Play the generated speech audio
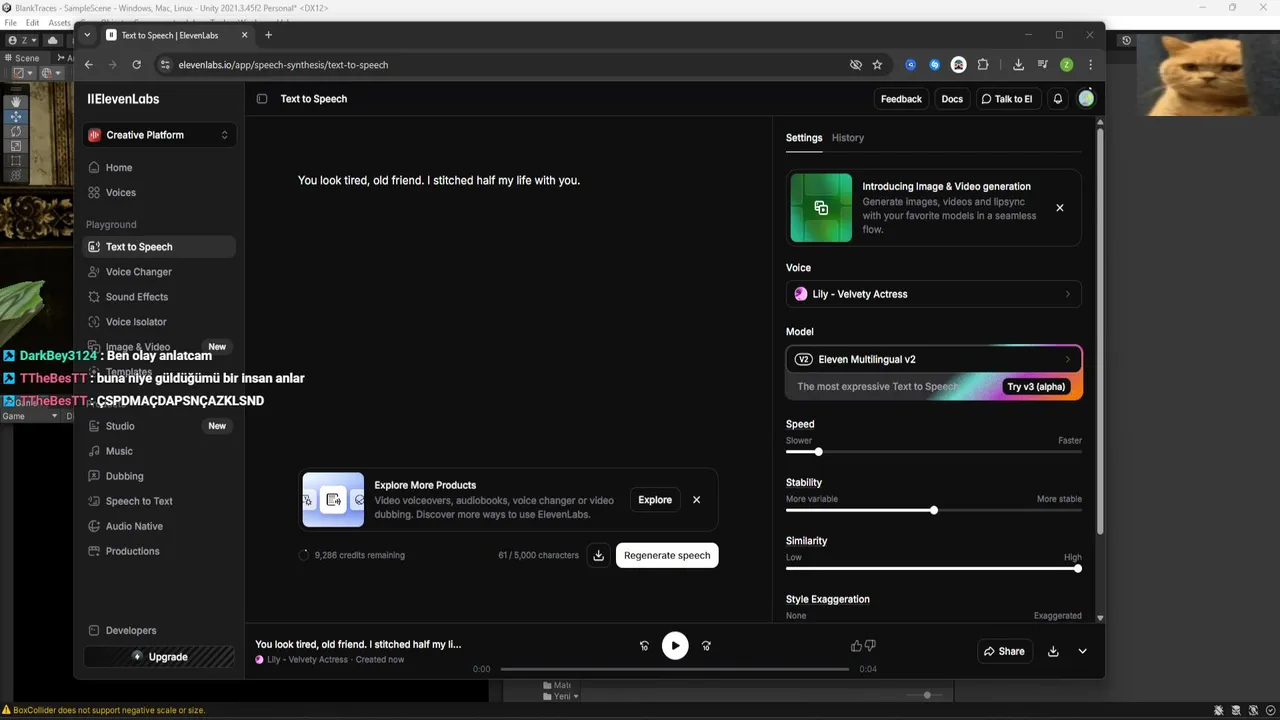This screenshot has width=1280, height=720. click(x=675, y=646)
